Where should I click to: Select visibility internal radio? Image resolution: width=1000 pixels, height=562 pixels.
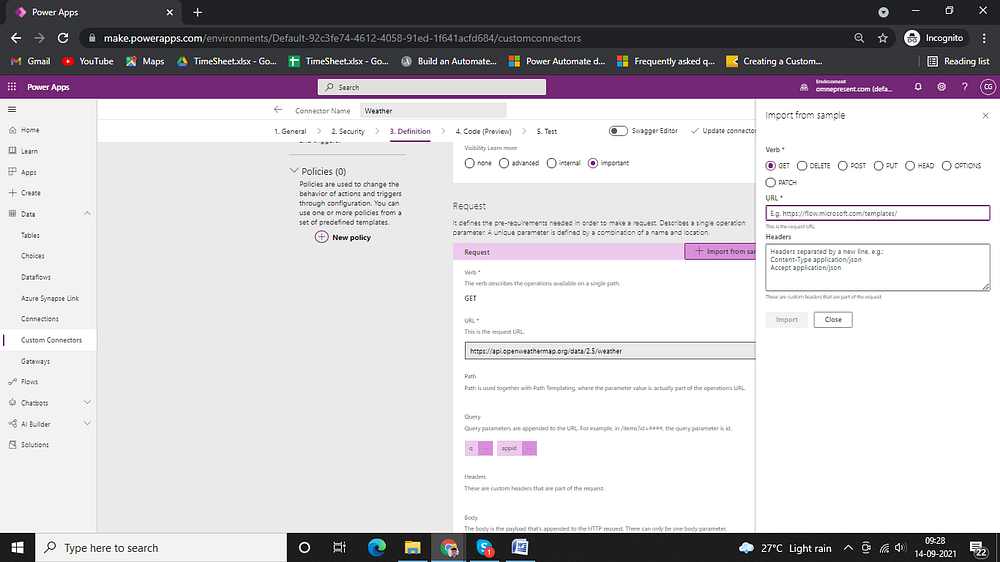(x=552, y=163)
